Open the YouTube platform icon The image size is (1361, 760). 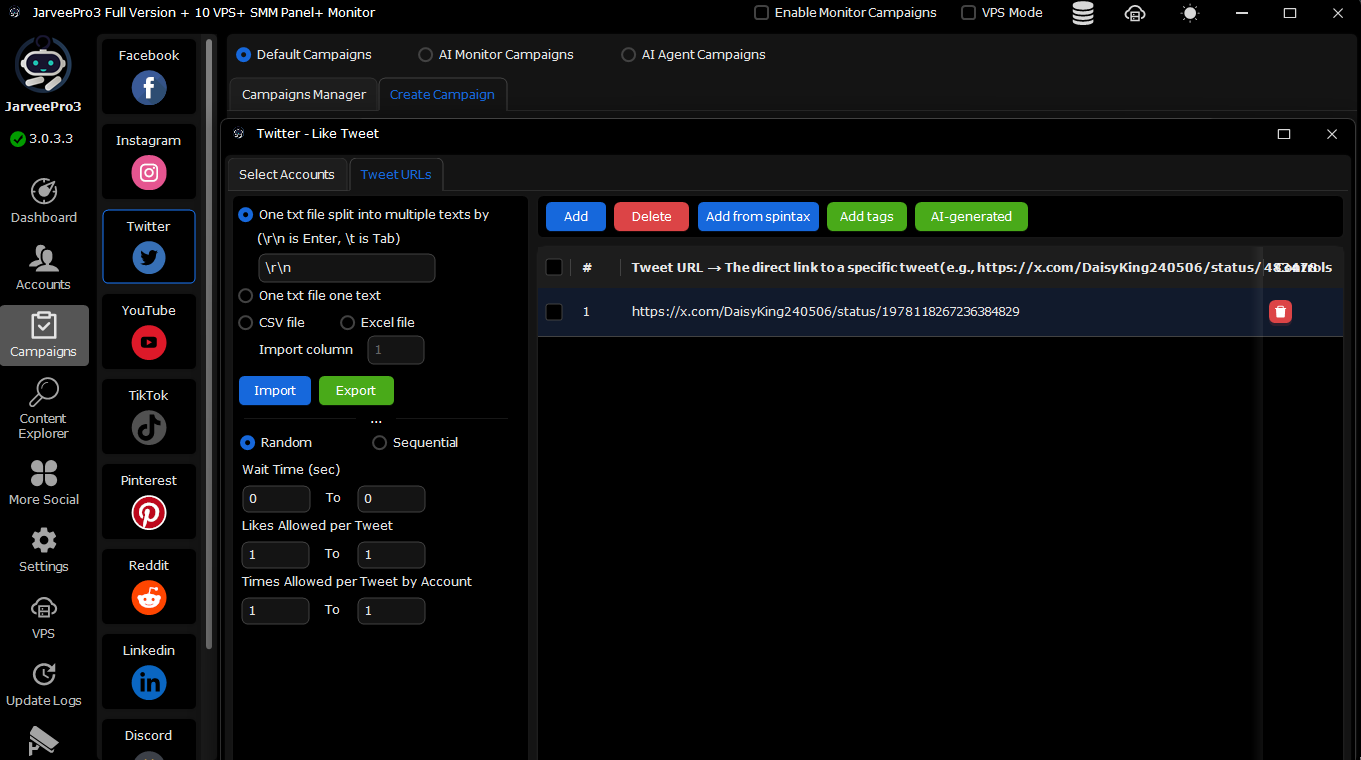(x=148, y=343)
